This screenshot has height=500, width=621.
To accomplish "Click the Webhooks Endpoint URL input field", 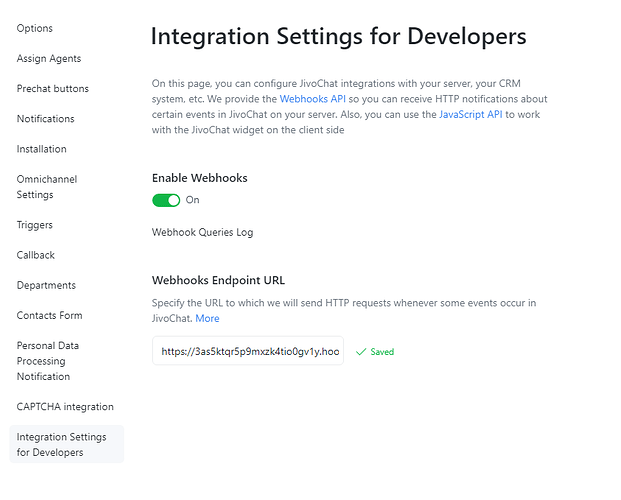I will 247,352.
